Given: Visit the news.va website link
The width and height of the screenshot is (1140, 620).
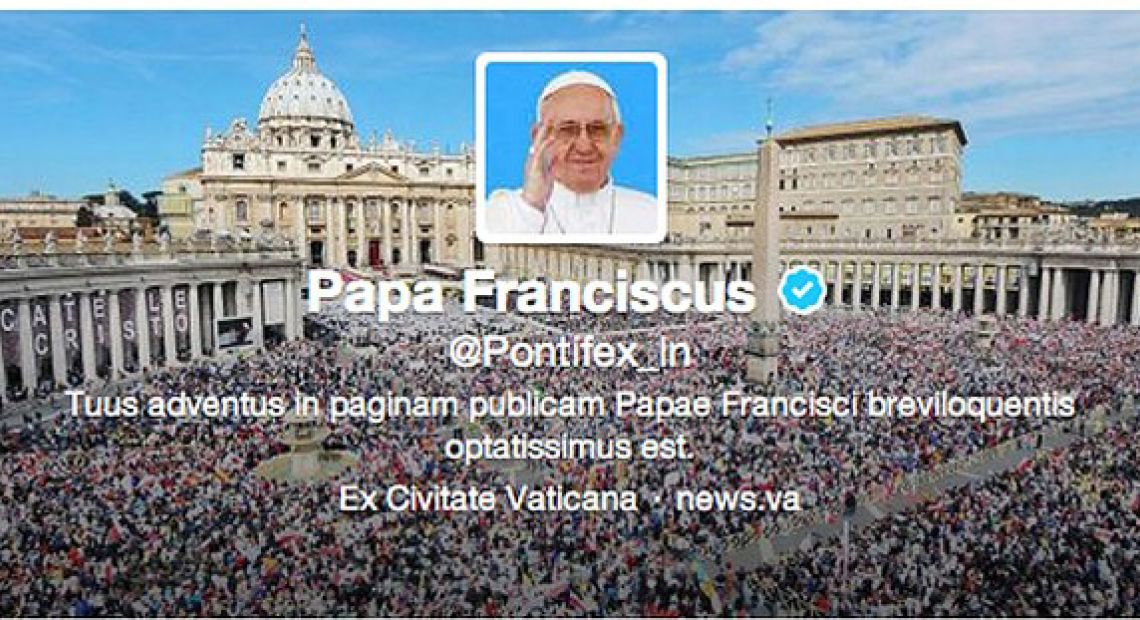Looking at the screenshot, I should click(738, 499).
